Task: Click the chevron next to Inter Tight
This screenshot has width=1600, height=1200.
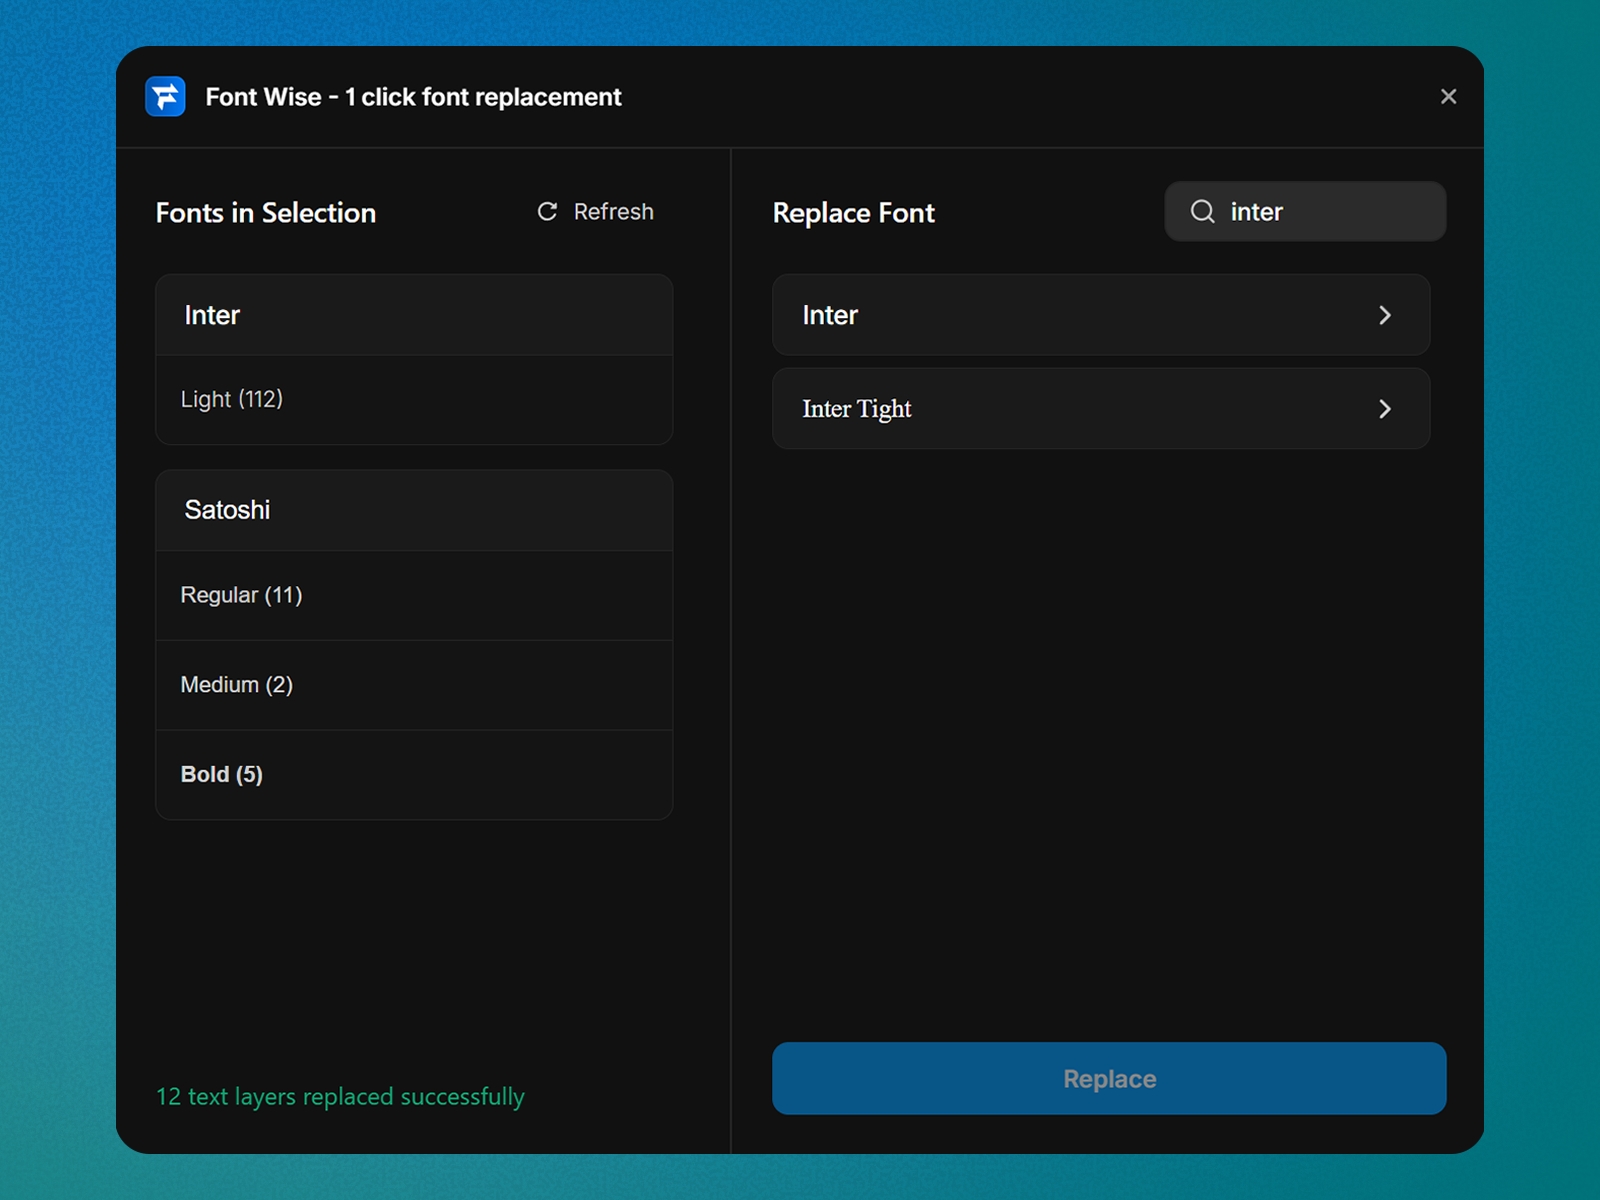Action: pyautogui.click(x=1385, y=408)
